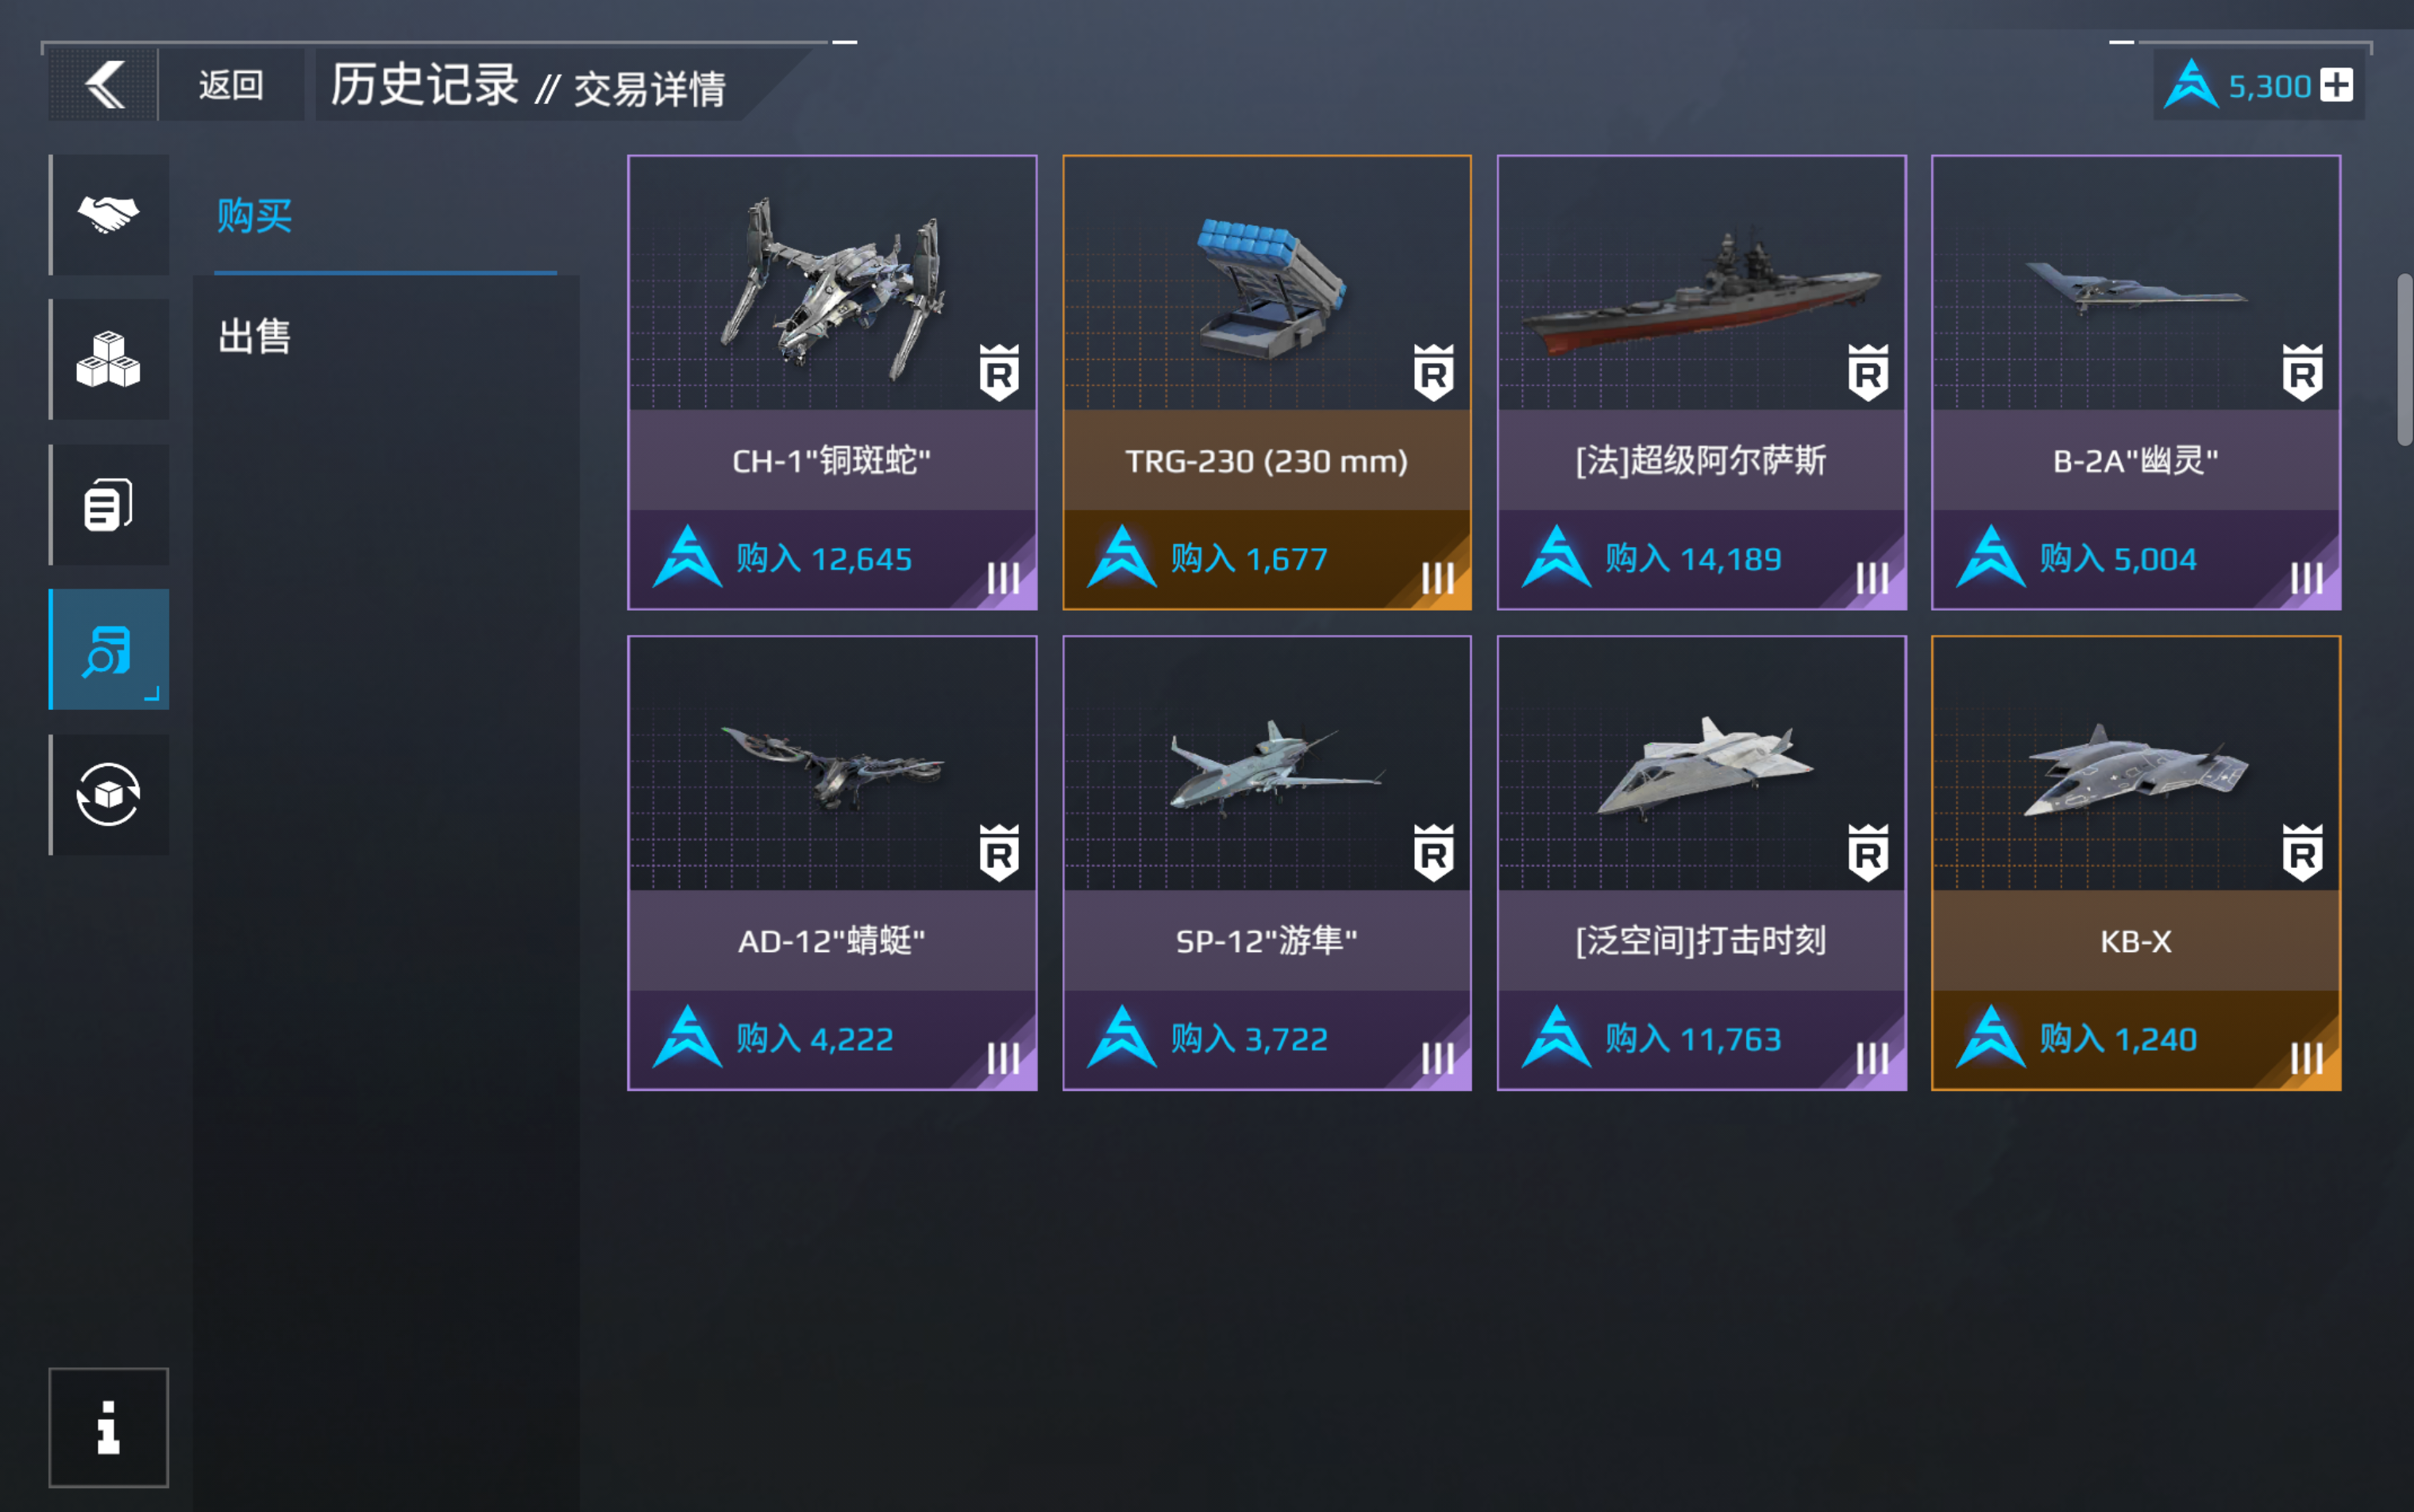Open CH-1 铜斑蛇 transaction card
The image size is (2414, 1512).
pos(832,382)
